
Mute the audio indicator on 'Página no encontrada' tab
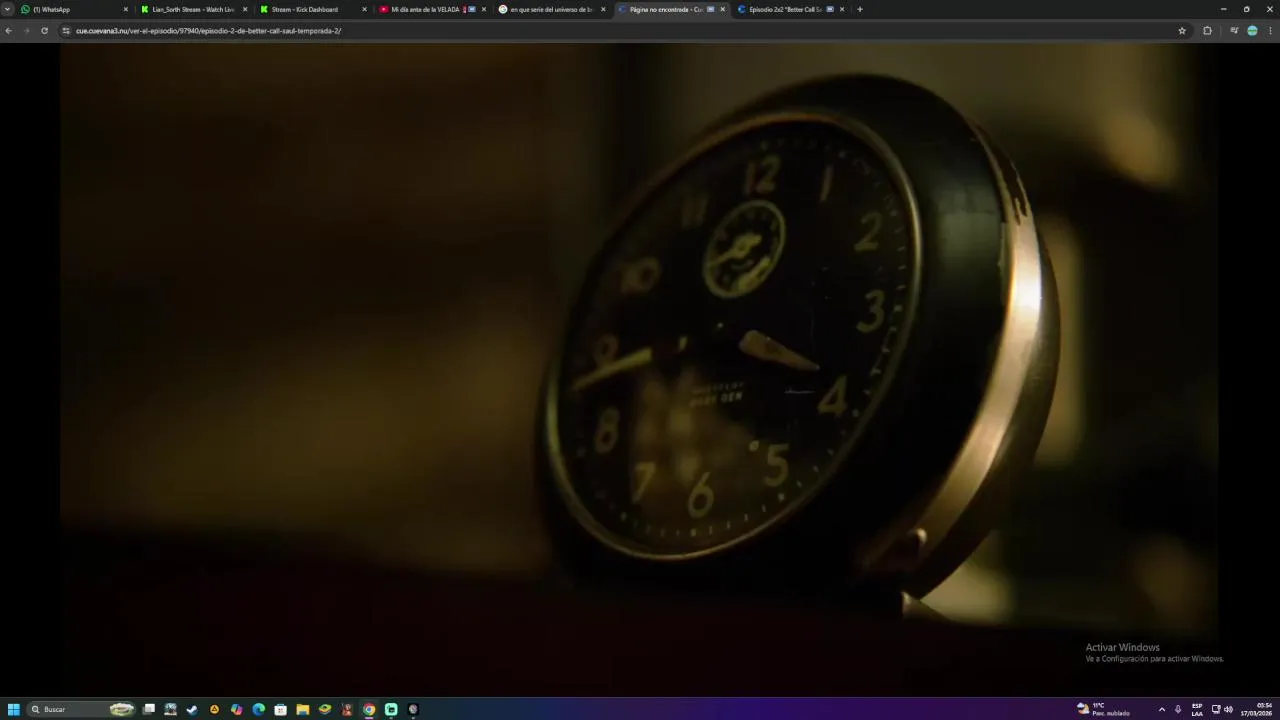point(711,9)
